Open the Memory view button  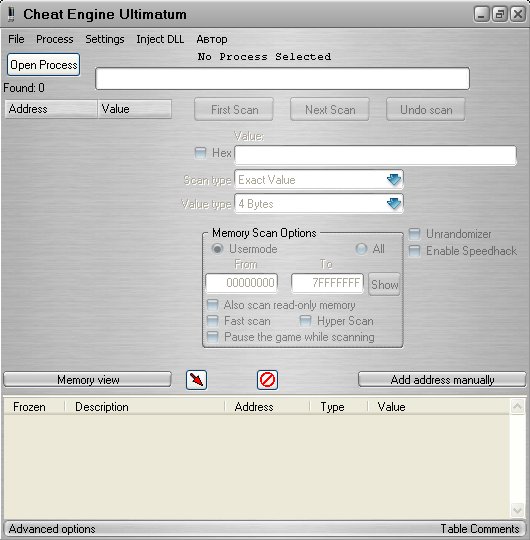point(87,380)
